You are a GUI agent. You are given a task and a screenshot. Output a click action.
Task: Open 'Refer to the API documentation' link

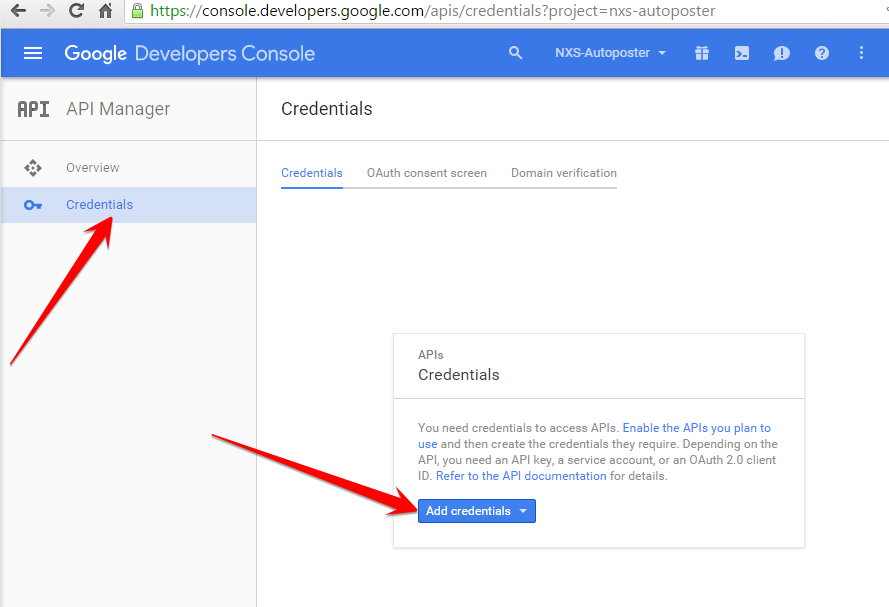(x=521, y=476)
